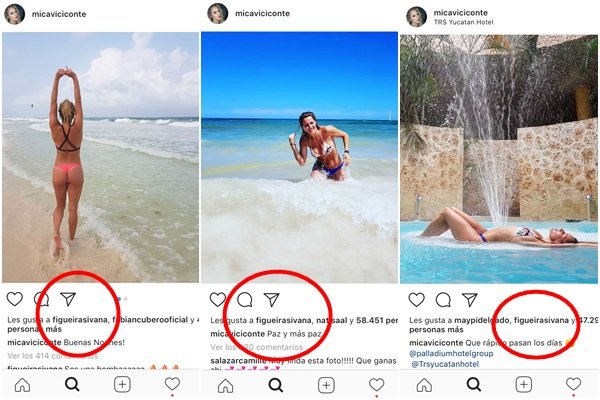Share the middle wave photo post
The image size is (600, 400).
[x=271, y=299]
